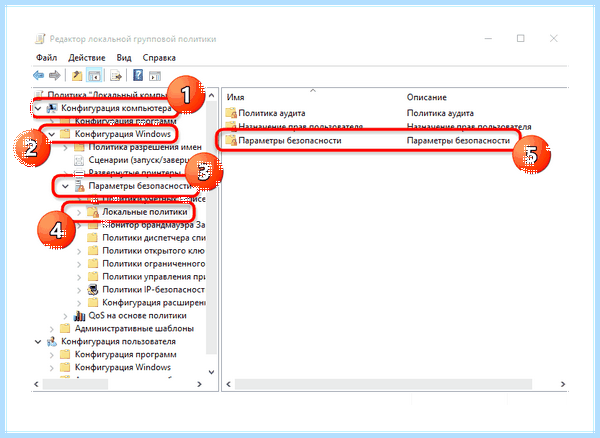
Task: Click the Параметры безопасности tree lock icon
Action: [x=79, y=186]
